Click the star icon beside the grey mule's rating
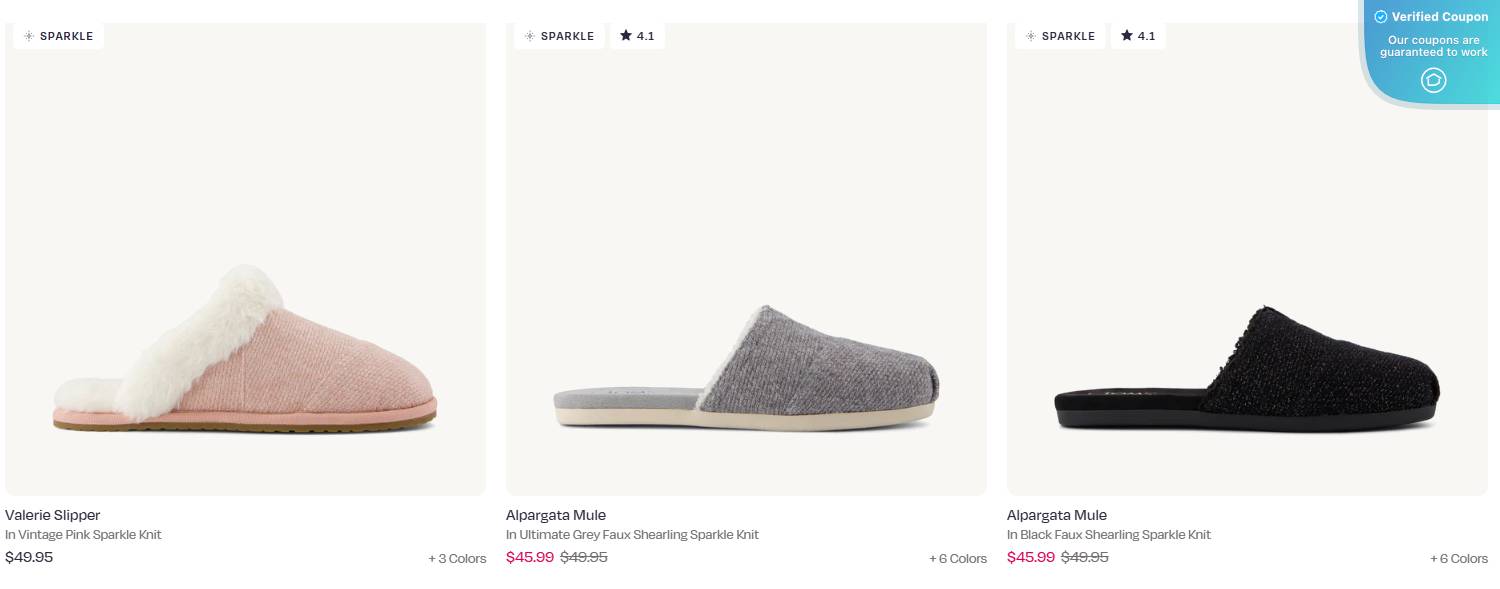Viewport: 1500px width, 589px height. click(x=625, y=35)
